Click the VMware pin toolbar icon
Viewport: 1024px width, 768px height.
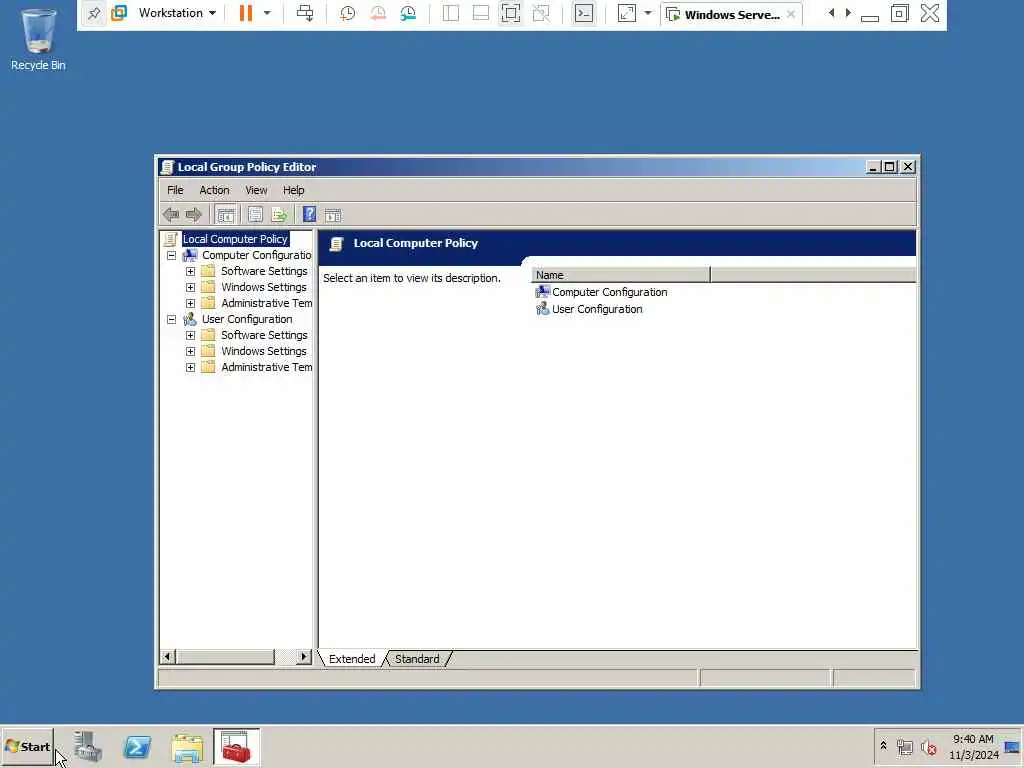point(94,13)
